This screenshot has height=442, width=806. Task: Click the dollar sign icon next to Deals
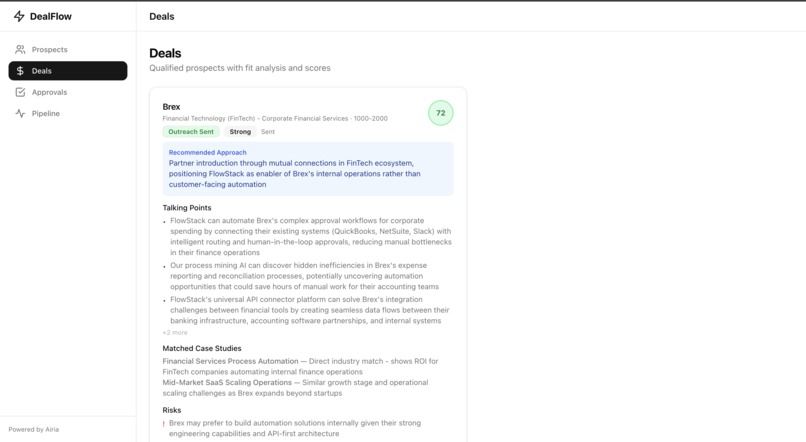coord(20,71)
